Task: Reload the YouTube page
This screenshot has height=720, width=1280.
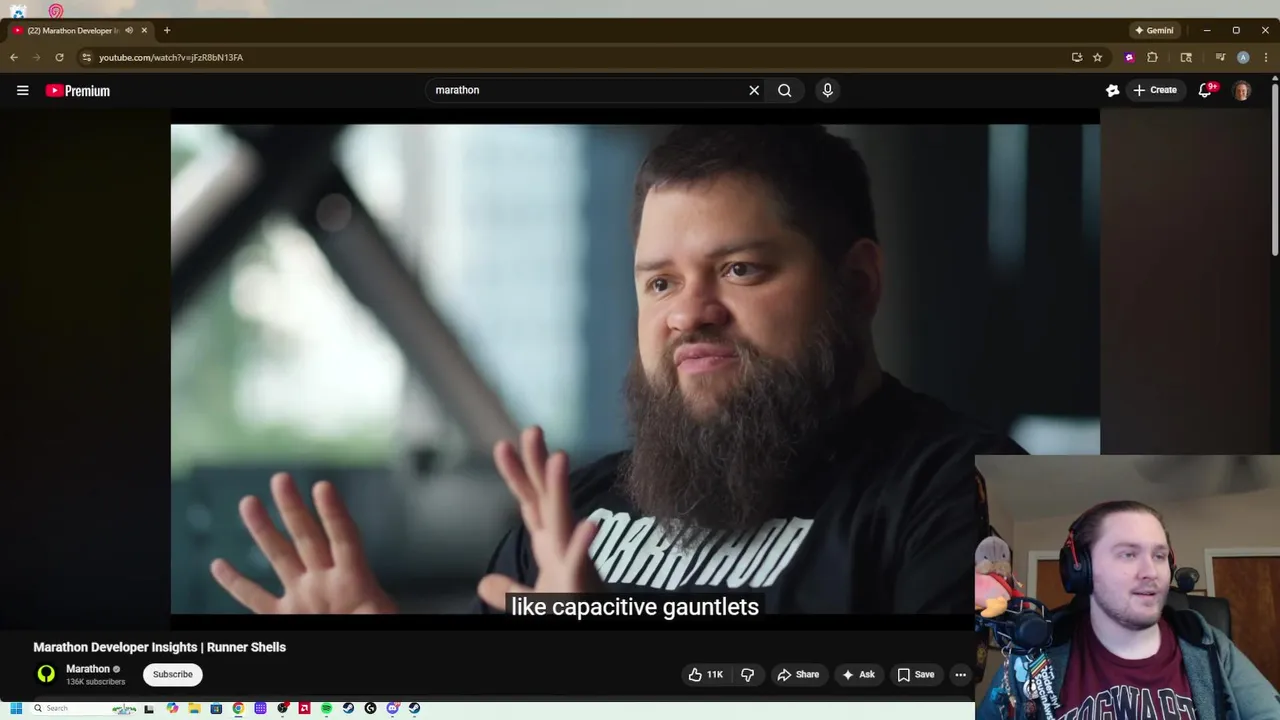Action: coord(60,57)
